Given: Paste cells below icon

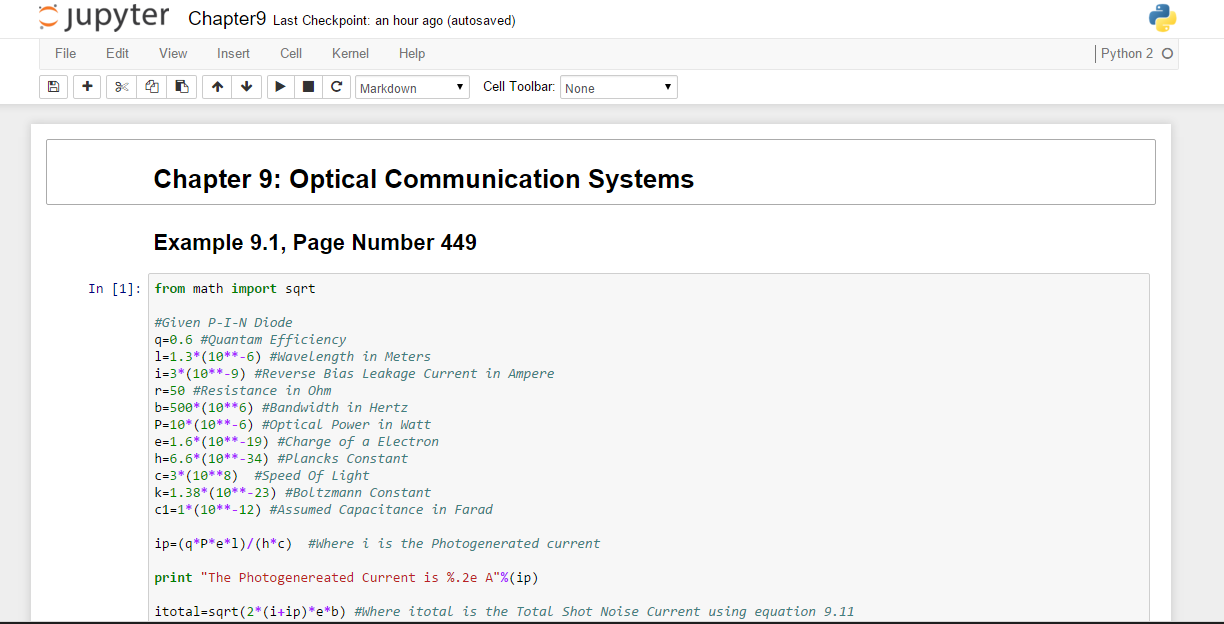Looking at the screenshot, I should click(x=181, y=87).
